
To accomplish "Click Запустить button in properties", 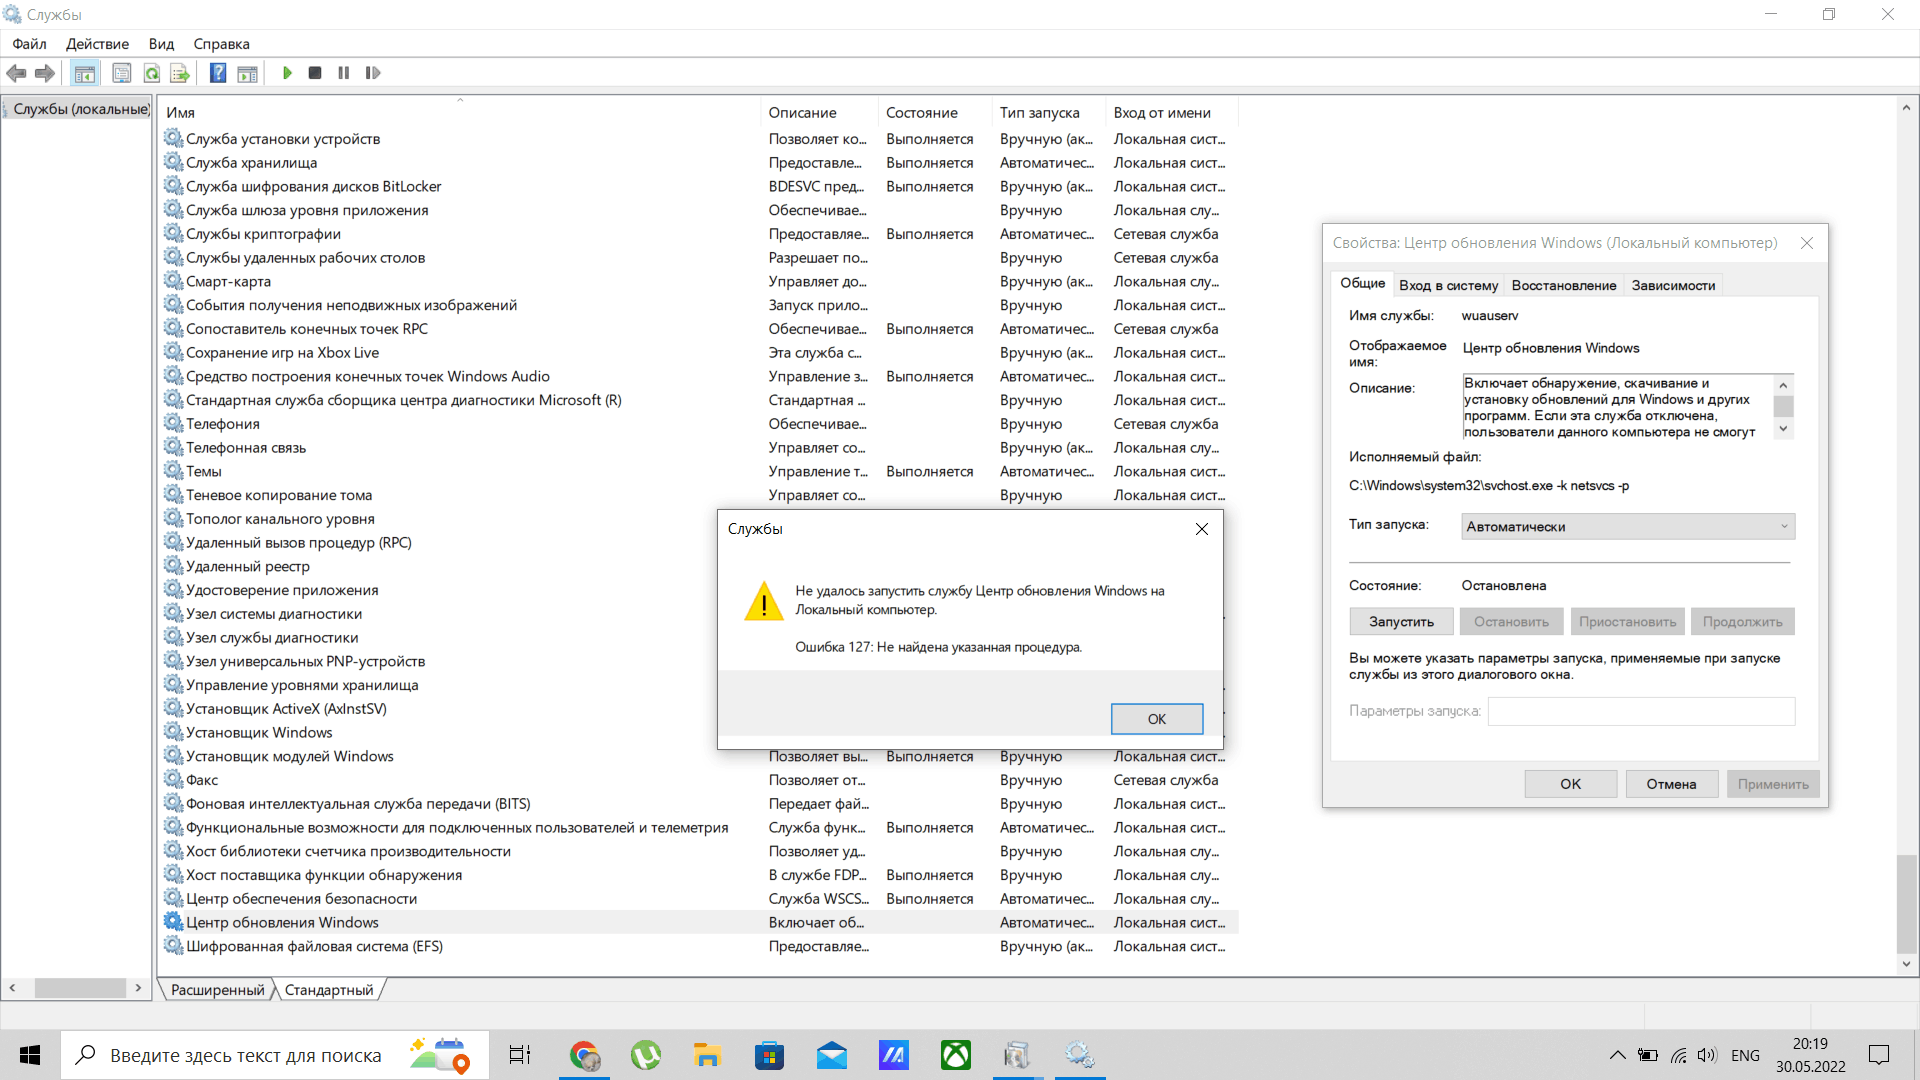I will pos(1401,622).
